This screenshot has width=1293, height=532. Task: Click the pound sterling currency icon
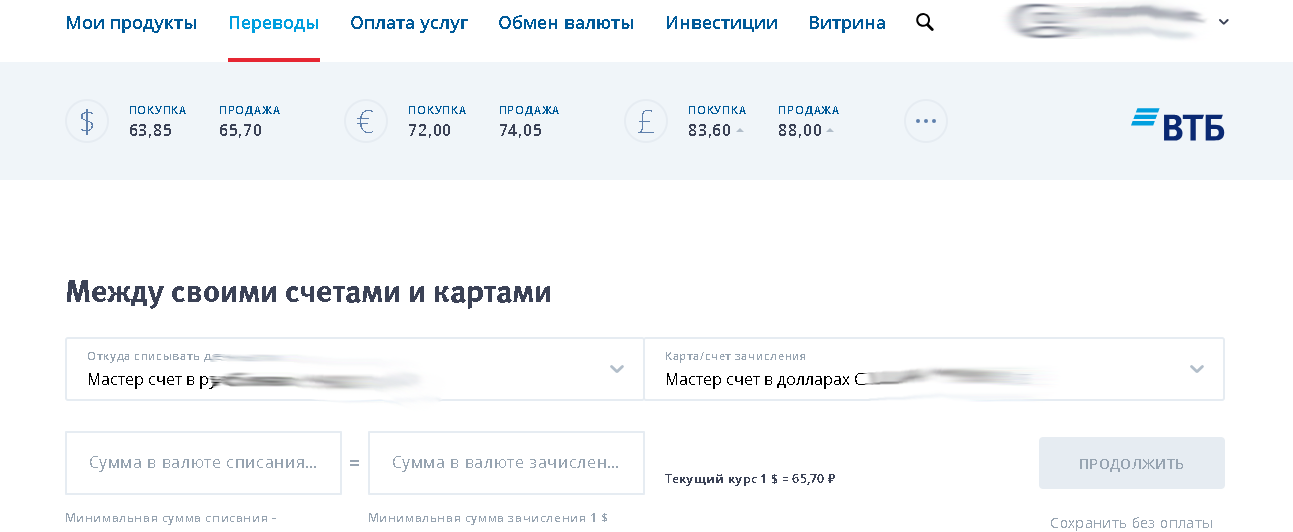646,122
